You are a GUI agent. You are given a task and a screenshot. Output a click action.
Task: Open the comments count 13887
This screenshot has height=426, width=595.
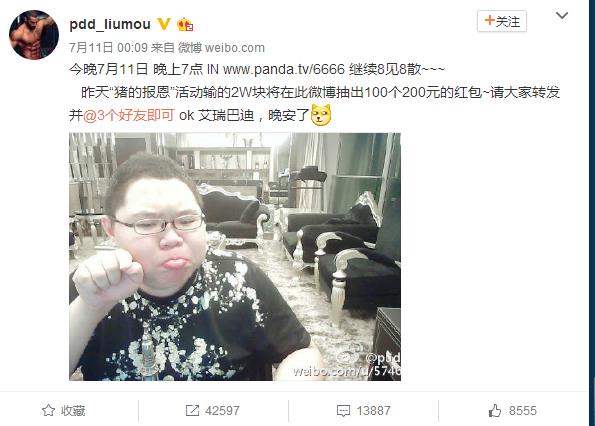point(373,410)
